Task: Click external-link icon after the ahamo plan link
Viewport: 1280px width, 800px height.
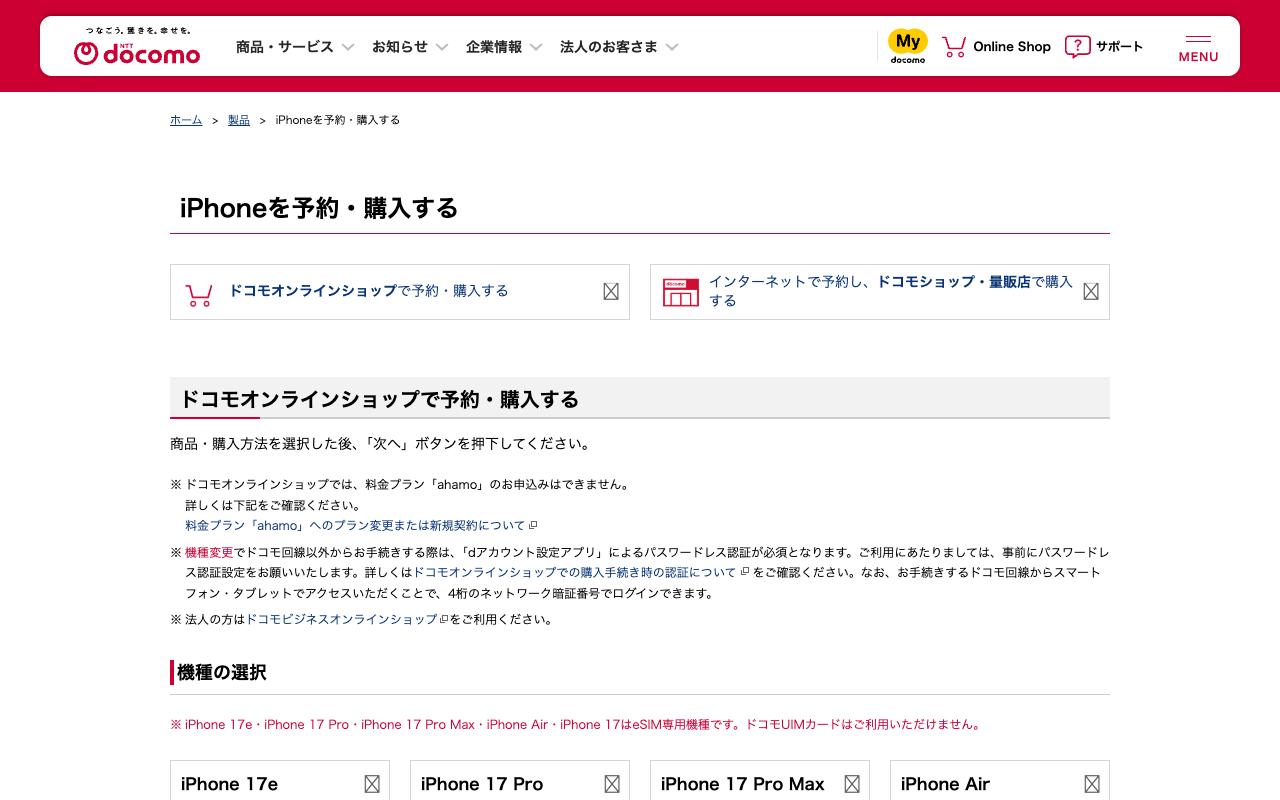Action: (533, 525)
